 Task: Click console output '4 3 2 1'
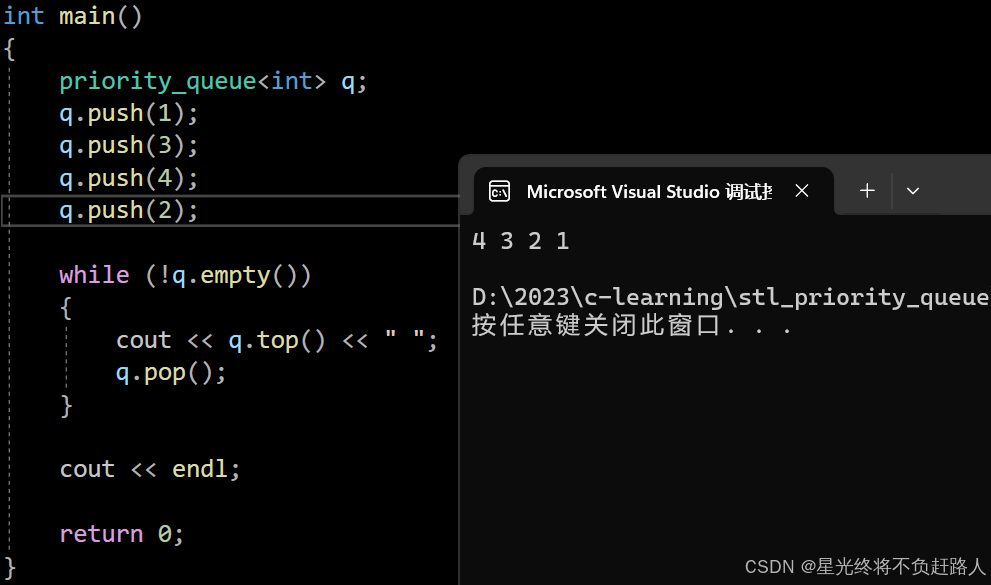pos(521,241)
